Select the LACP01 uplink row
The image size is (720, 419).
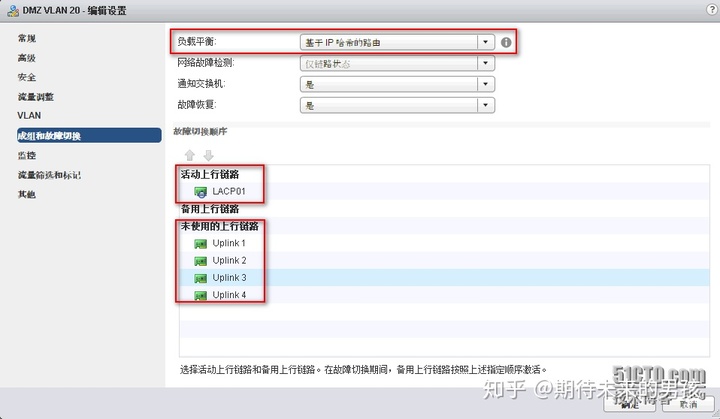444,192
